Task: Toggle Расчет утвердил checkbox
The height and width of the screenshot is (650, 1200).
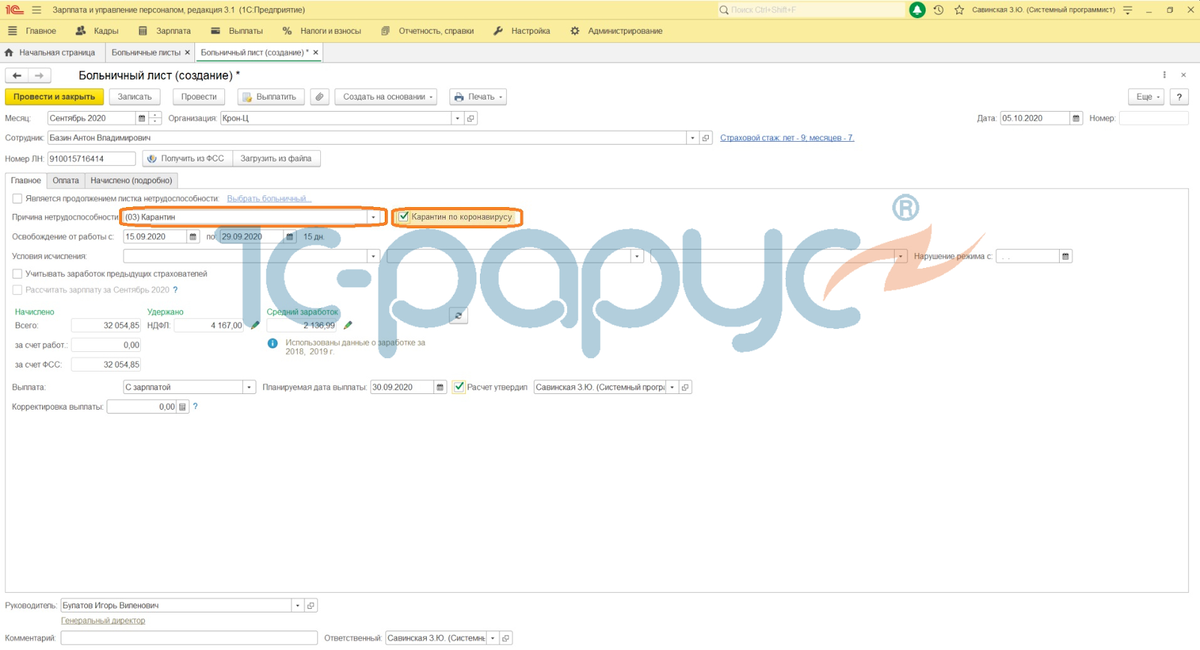Action: (459, 387)
